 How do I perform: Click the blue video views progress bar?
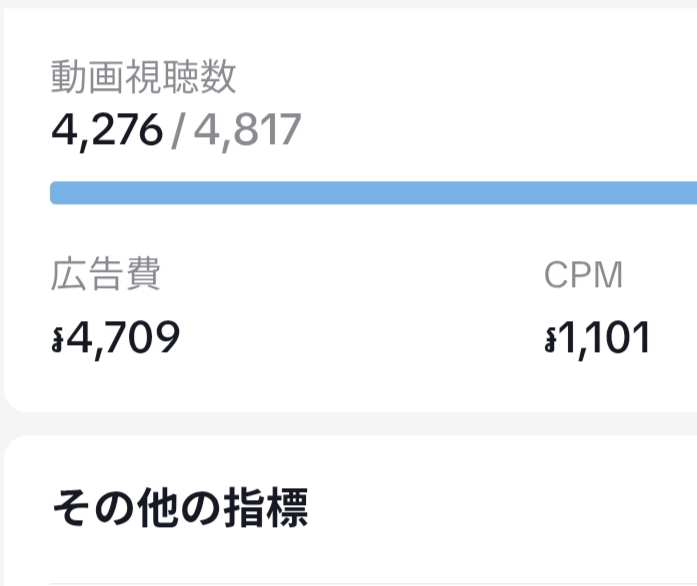click(x=372, y=193)
